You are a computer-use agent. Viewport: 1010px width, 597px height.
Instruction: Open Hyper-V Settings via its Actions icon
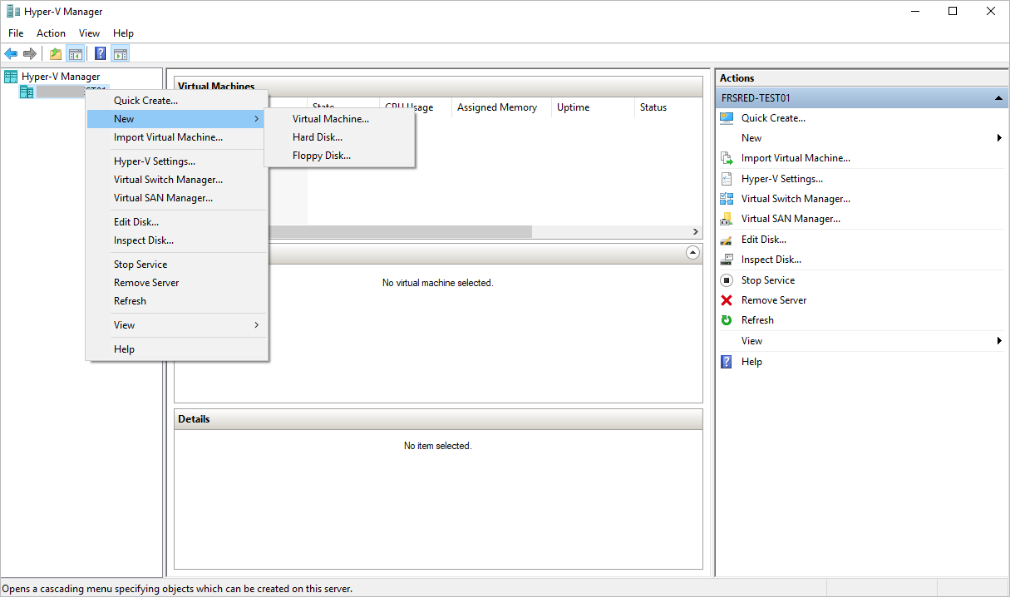726,178
